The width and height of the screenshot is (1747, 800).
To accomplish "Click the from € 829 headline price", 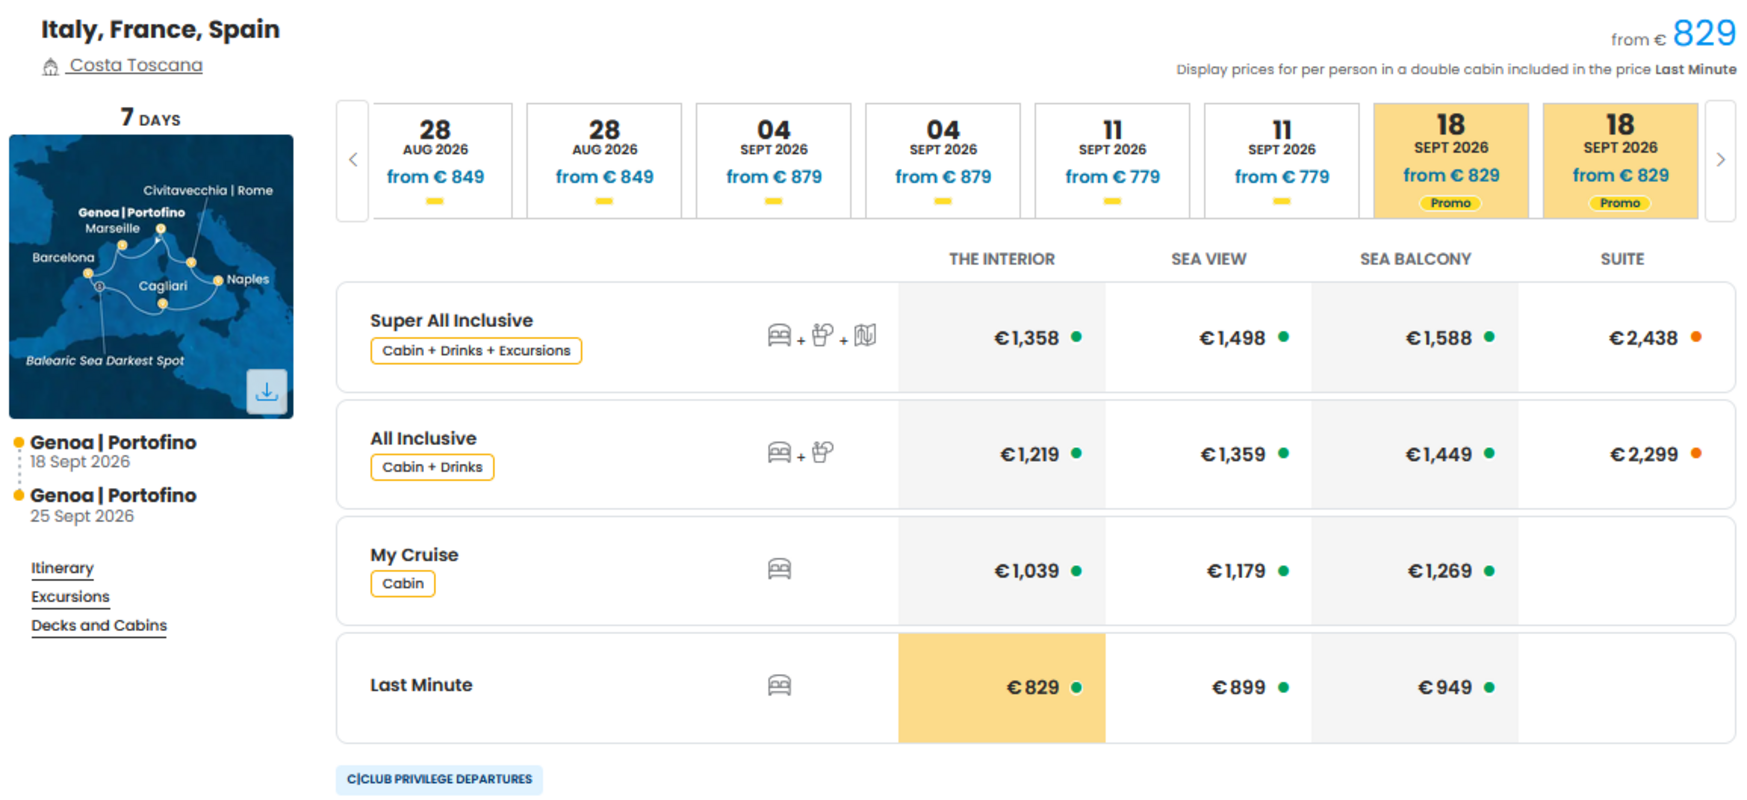I will pyautogui.click(x=1673, y=34).
